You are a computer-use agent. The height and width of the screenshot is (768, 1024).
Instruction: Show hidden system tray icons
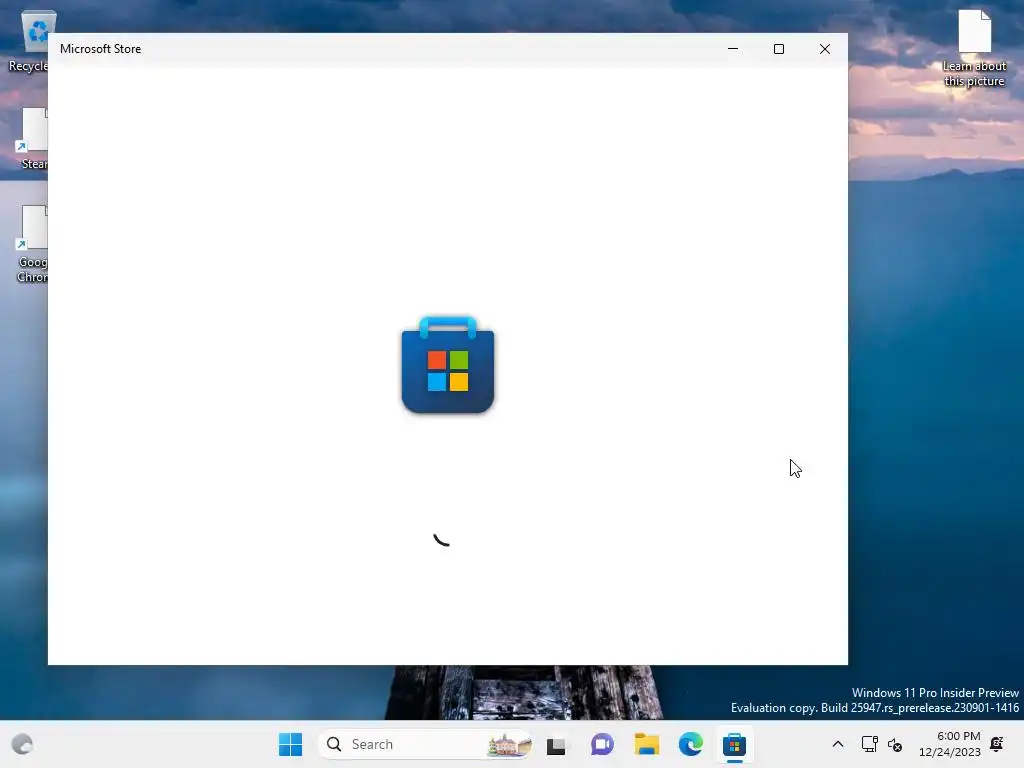(x=838, y=744)
